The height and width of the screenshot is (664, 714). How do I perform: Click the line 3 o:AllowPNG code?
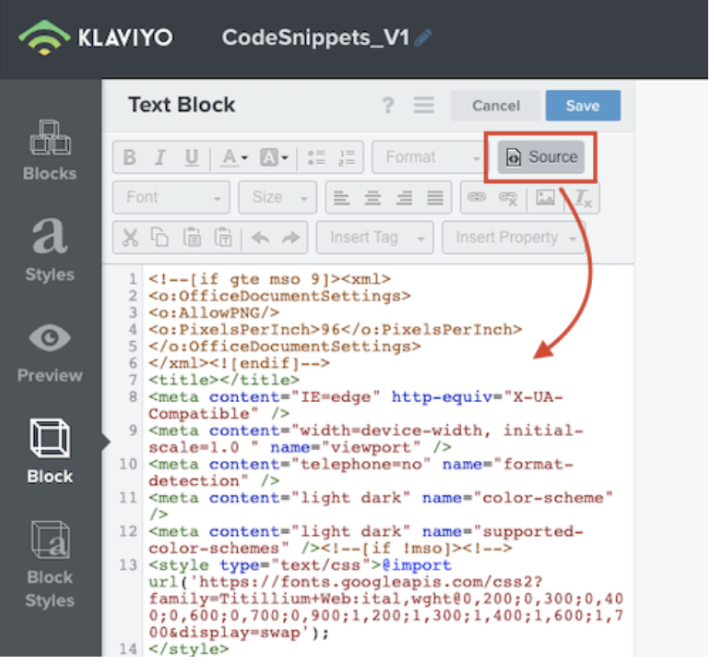click(x=214, y=313)
